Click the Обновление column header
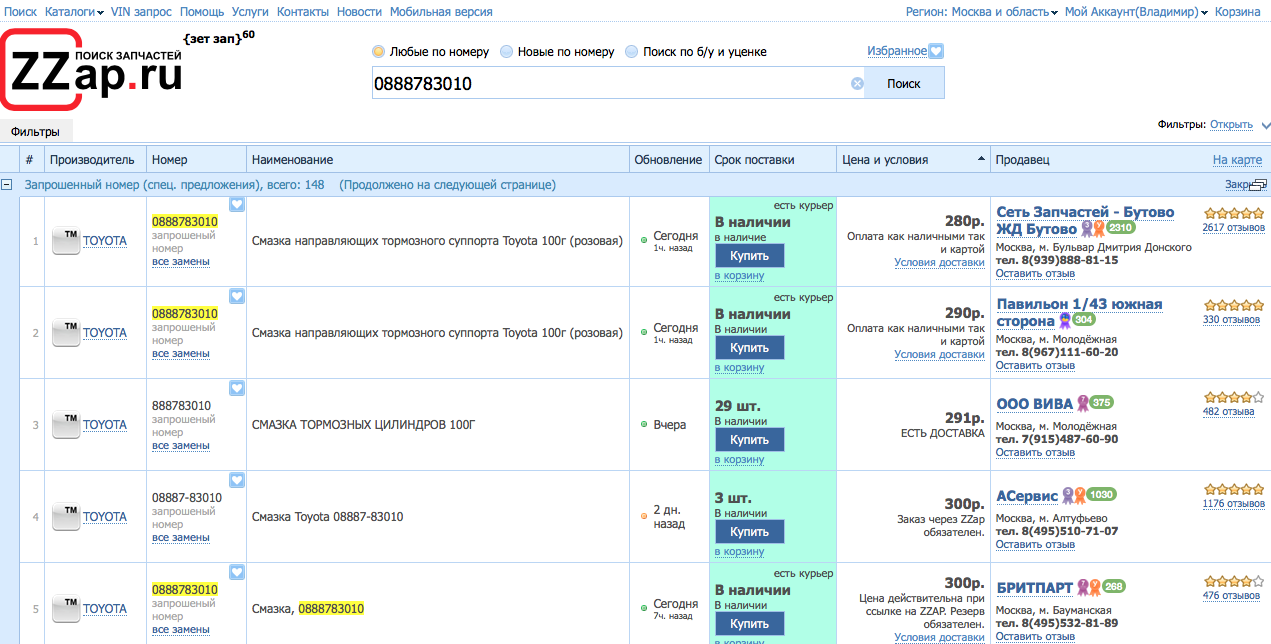The height and width of the screenshot is (644, 1271). (x=668, y=160)
